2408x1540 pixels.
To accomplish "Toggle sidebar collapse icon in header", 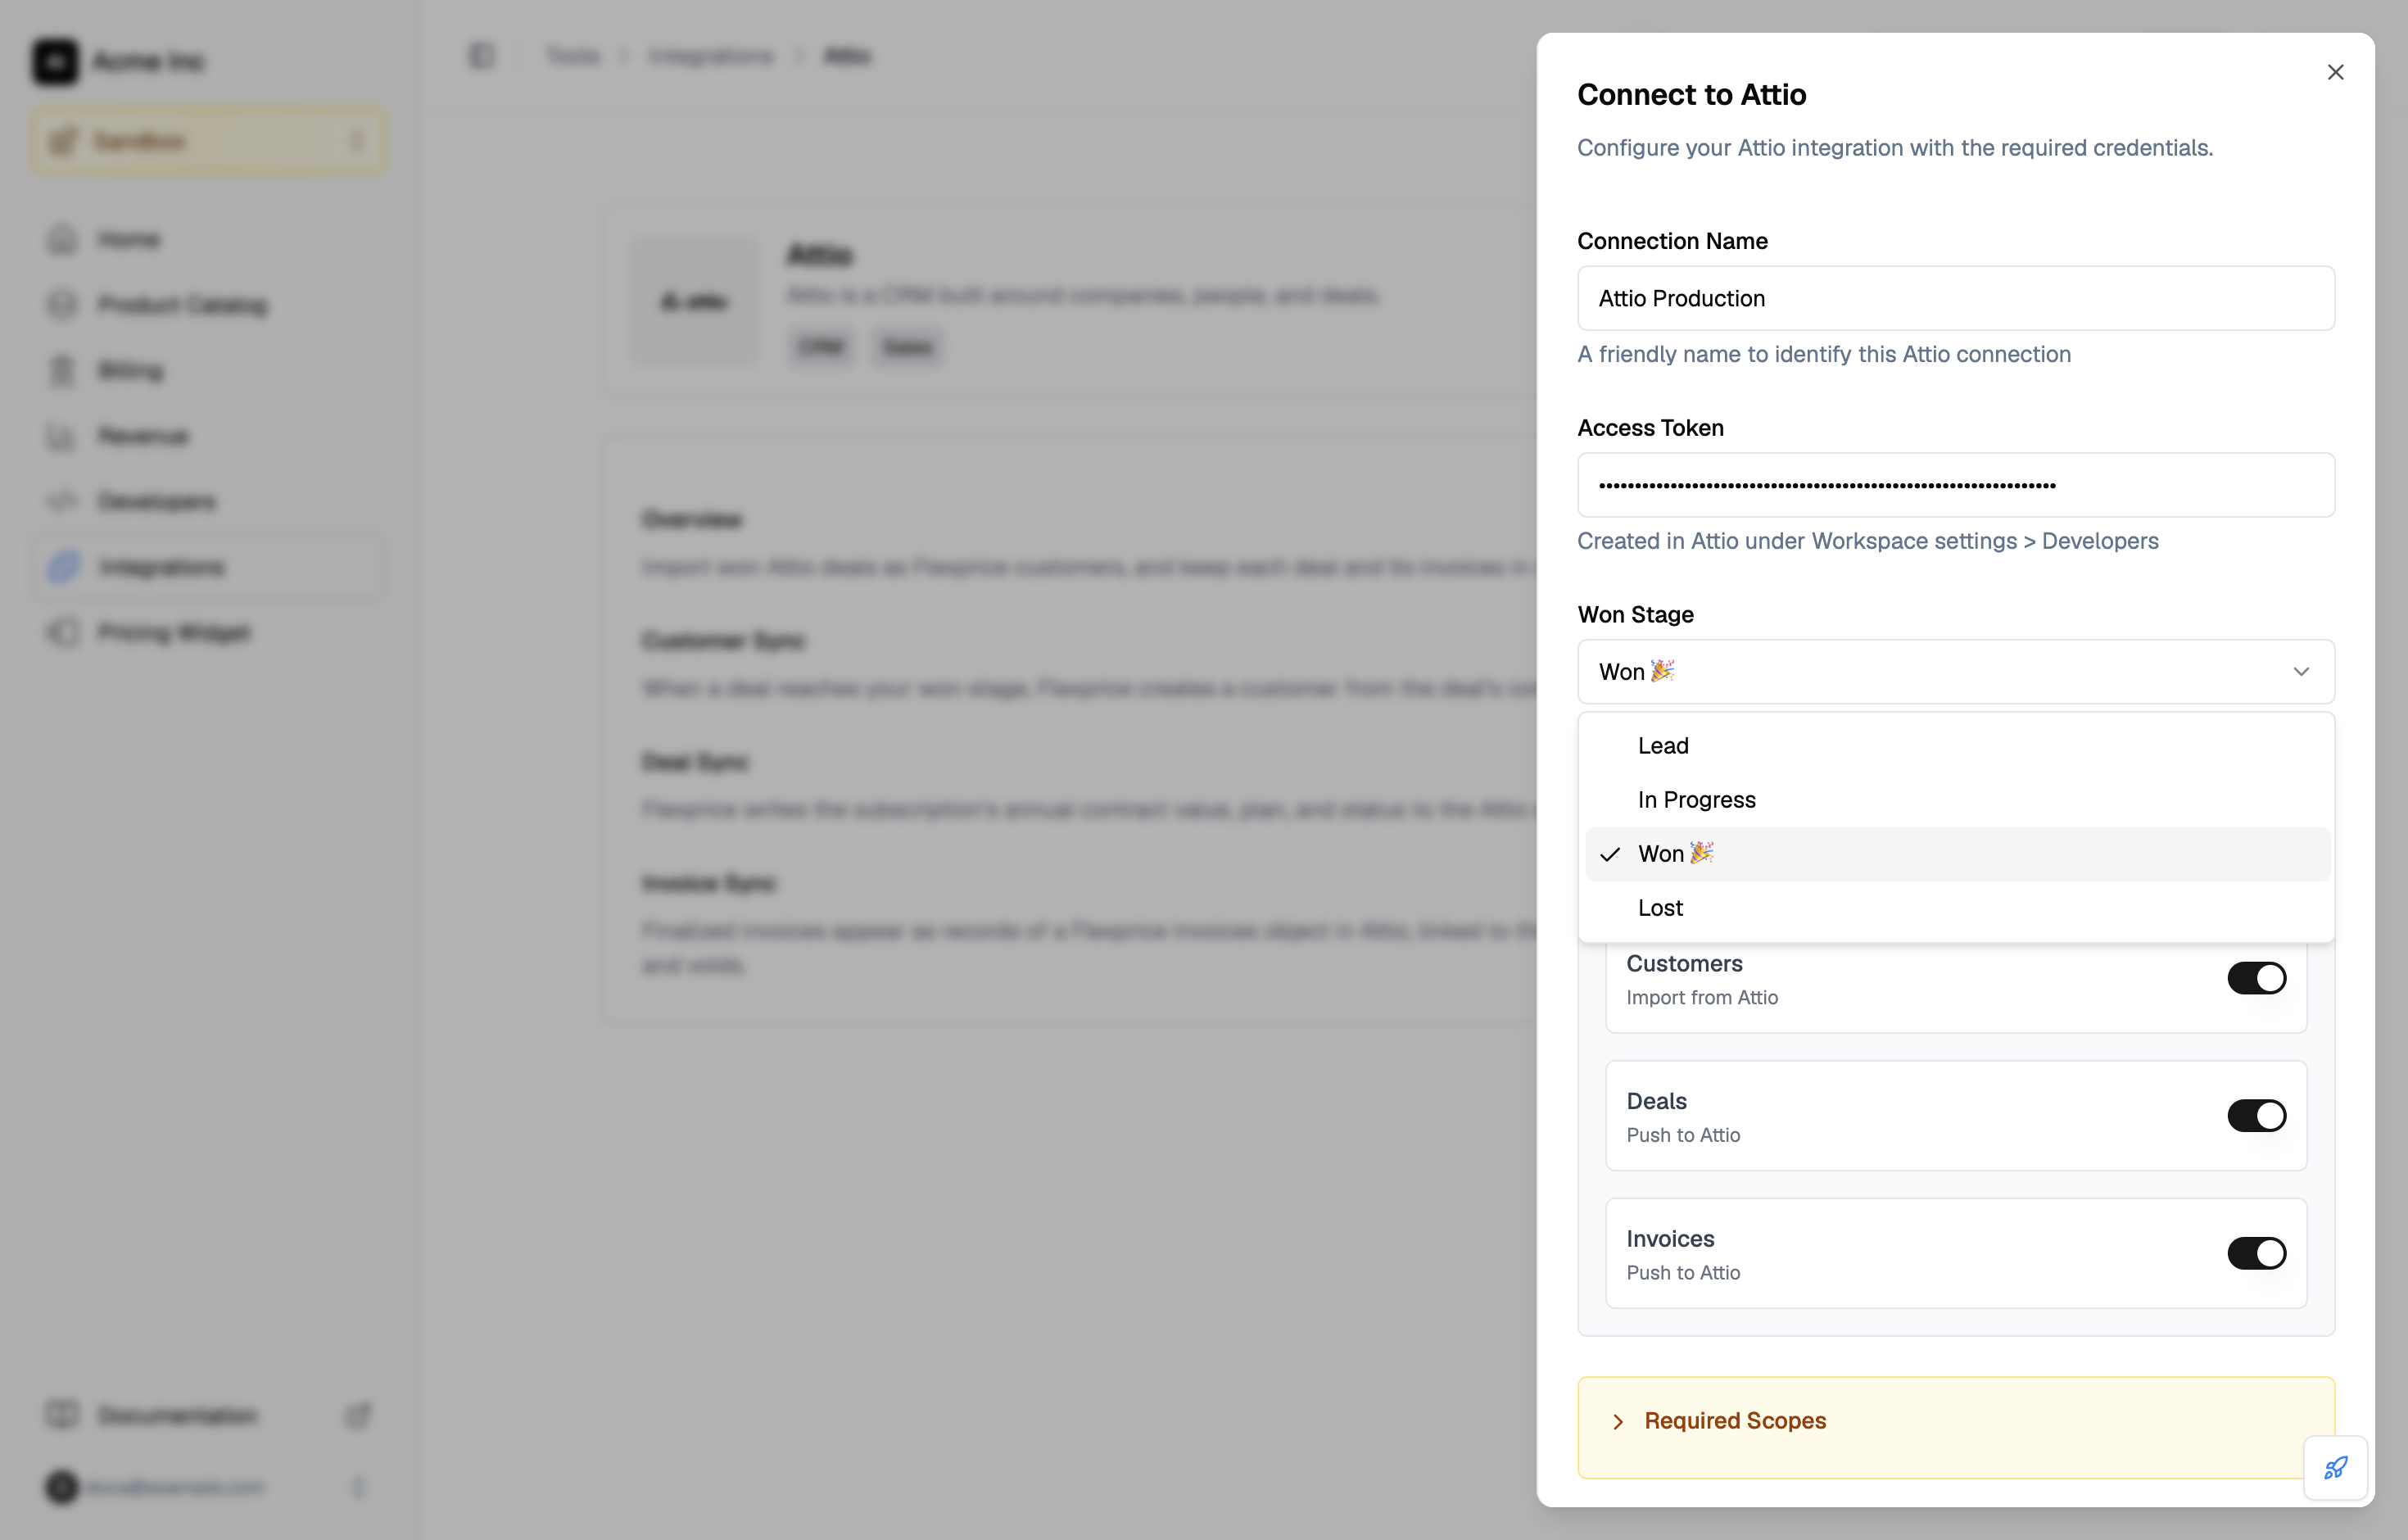I will coord(481,56).
